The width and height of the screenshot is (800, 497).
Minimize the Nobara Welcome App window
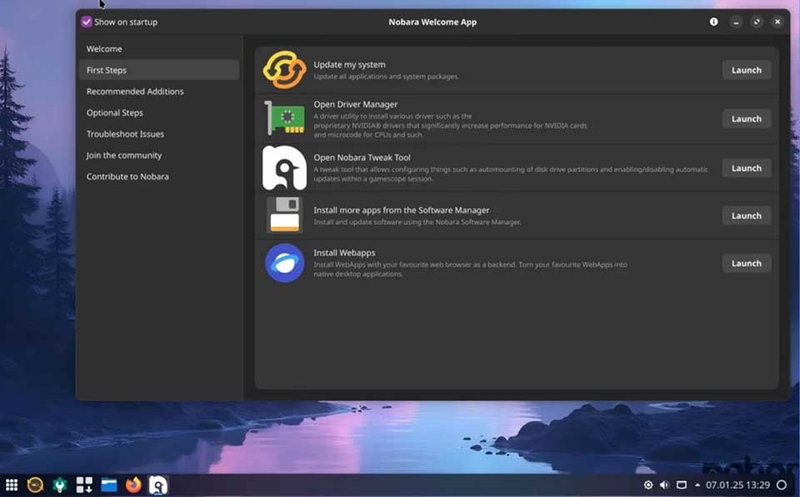click(x=736, y=22)
